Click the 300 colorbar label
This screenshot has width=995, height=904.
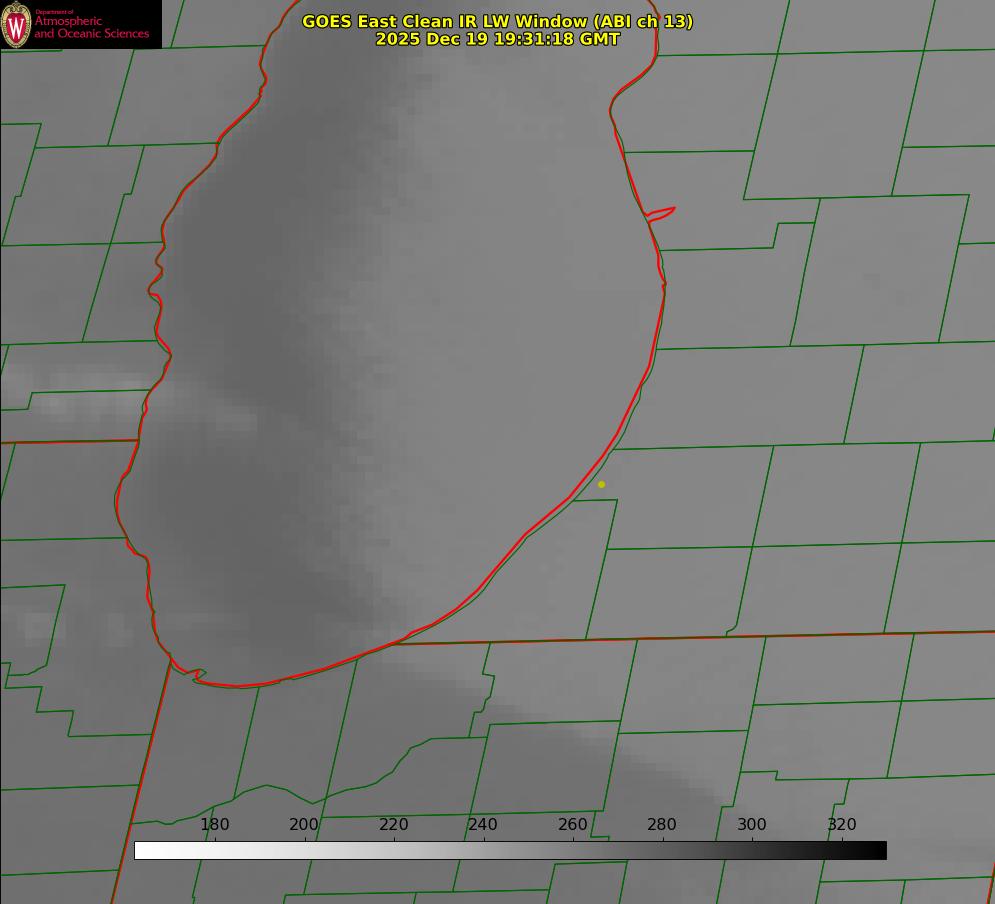pyautogui.click(x=752, y=825)
